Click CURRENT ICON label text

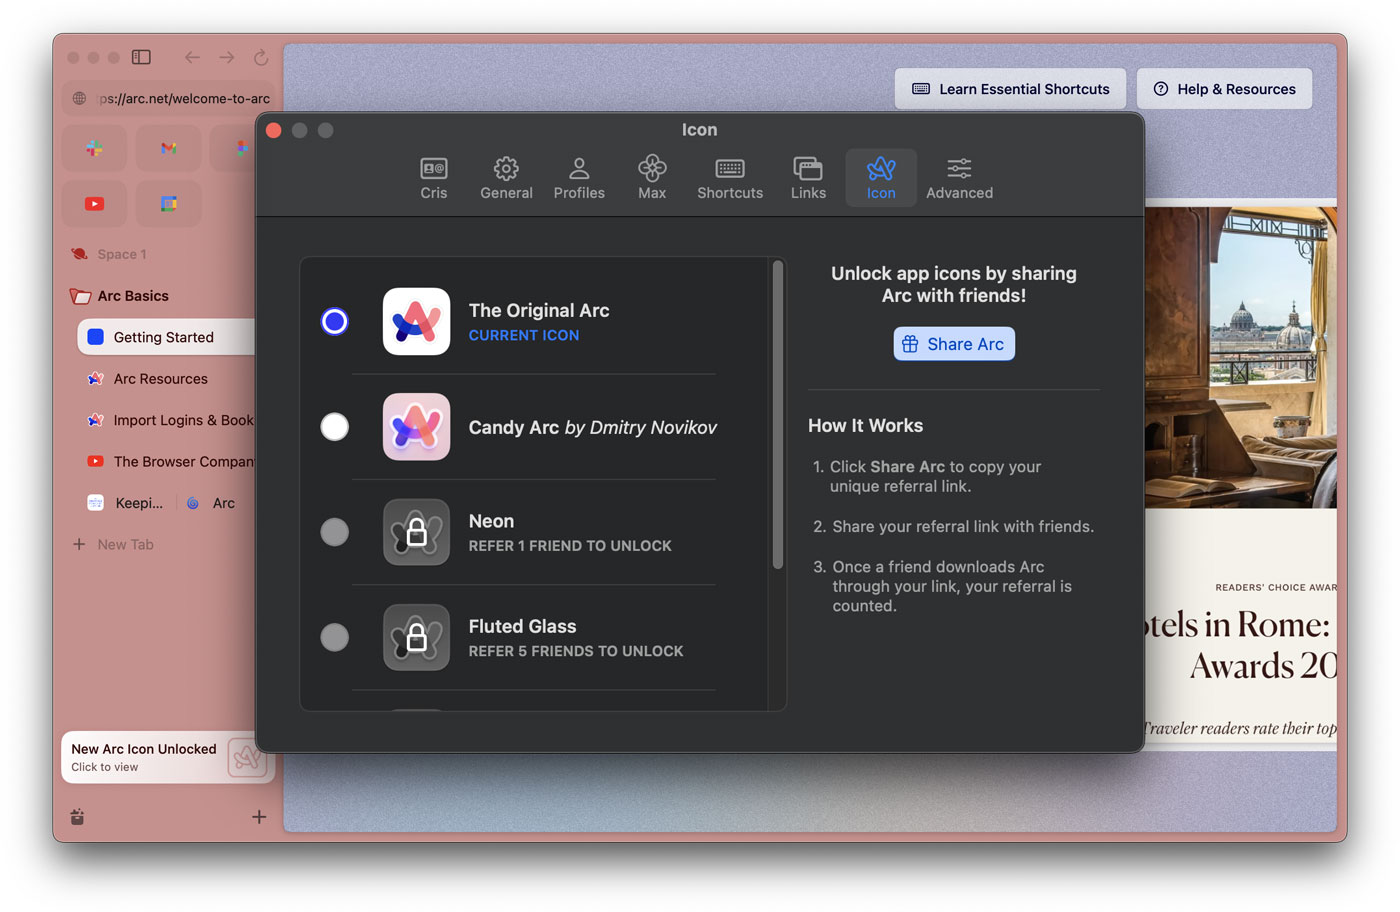pyautogui.click(x=524, y=335)
